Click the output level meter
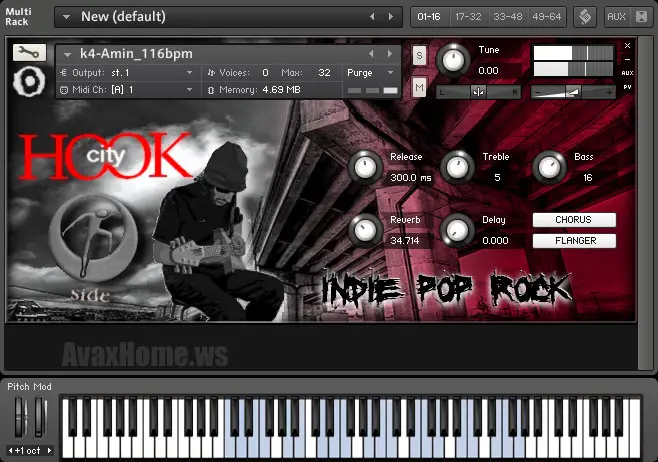 click(573, 61)
